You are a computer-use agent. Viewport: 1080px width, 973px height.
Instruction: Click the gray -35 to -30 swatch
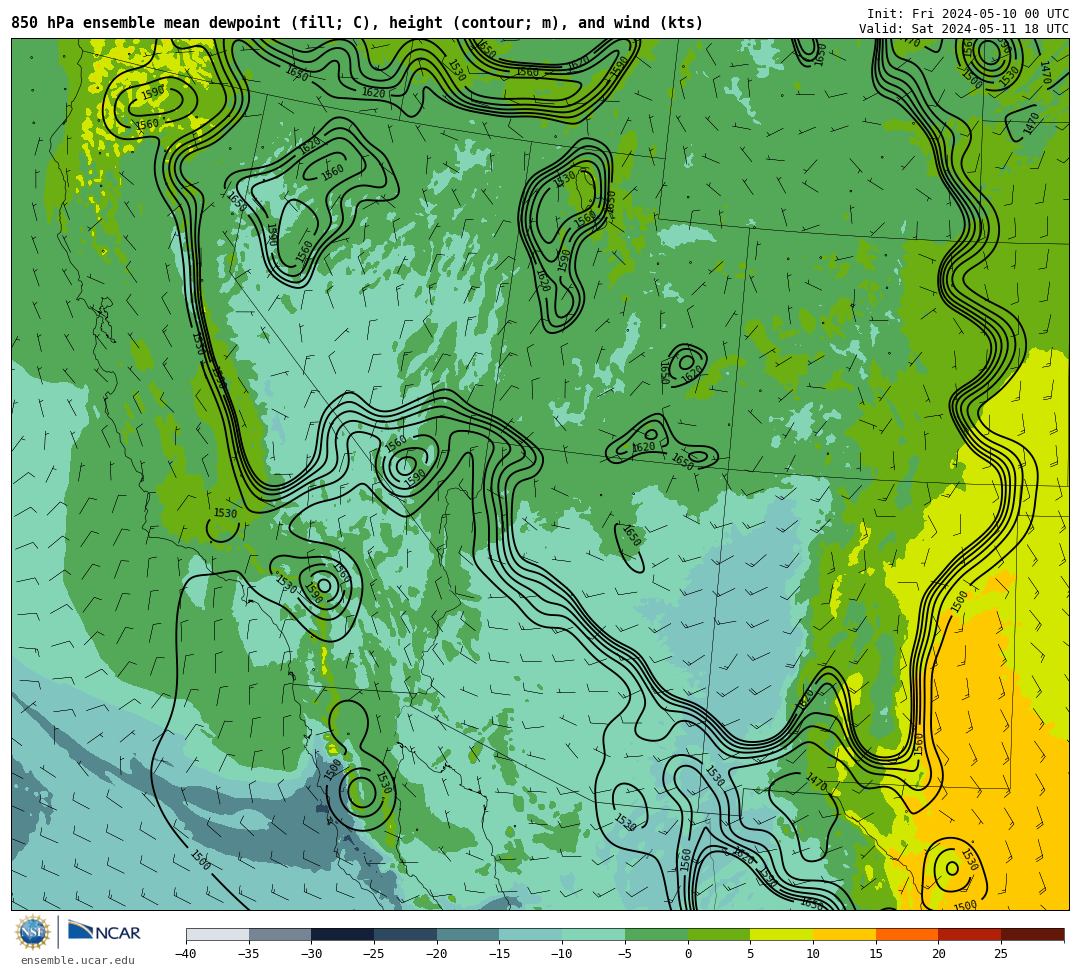tap(280, 934)
